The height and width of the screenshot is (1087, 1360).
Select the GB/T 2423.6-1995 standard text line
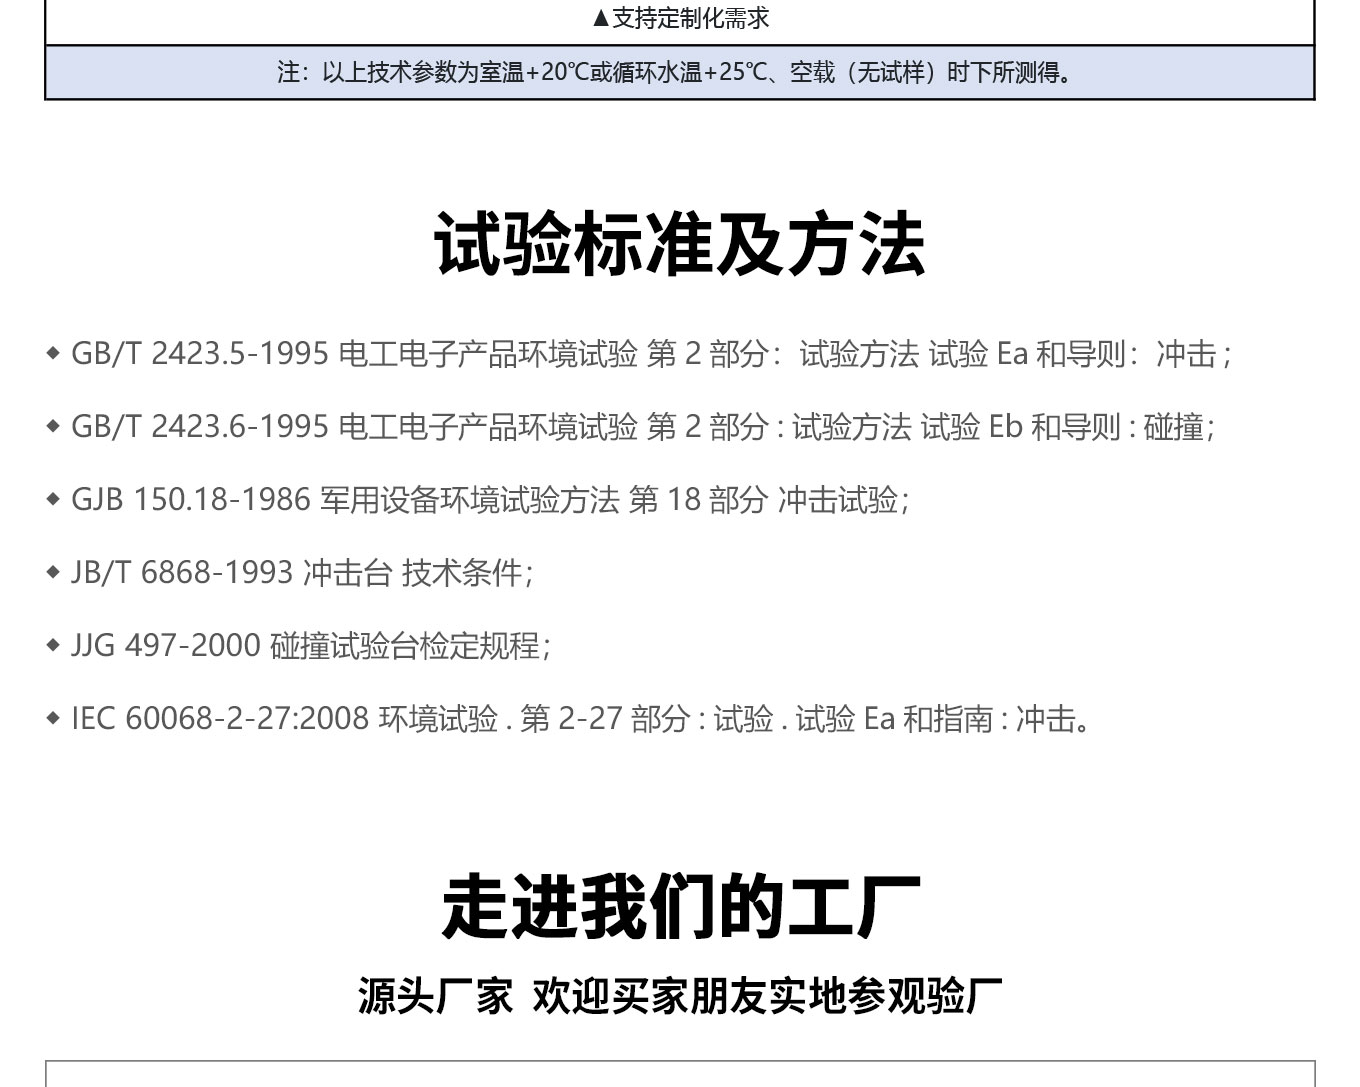[x=642, y=427]
